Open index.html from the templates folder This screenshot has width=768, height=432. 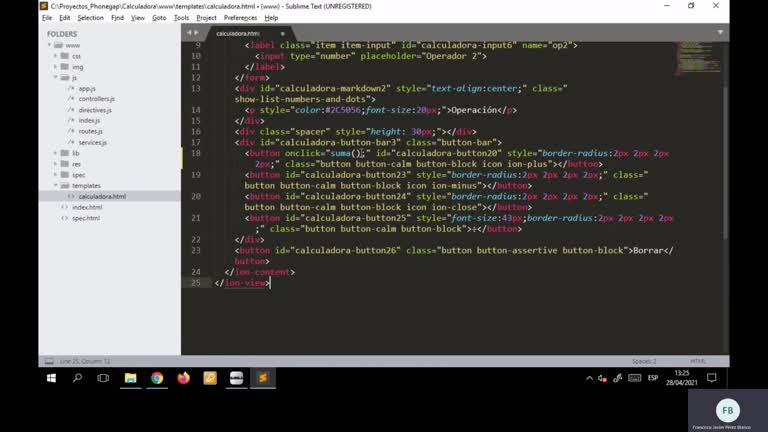86,207
